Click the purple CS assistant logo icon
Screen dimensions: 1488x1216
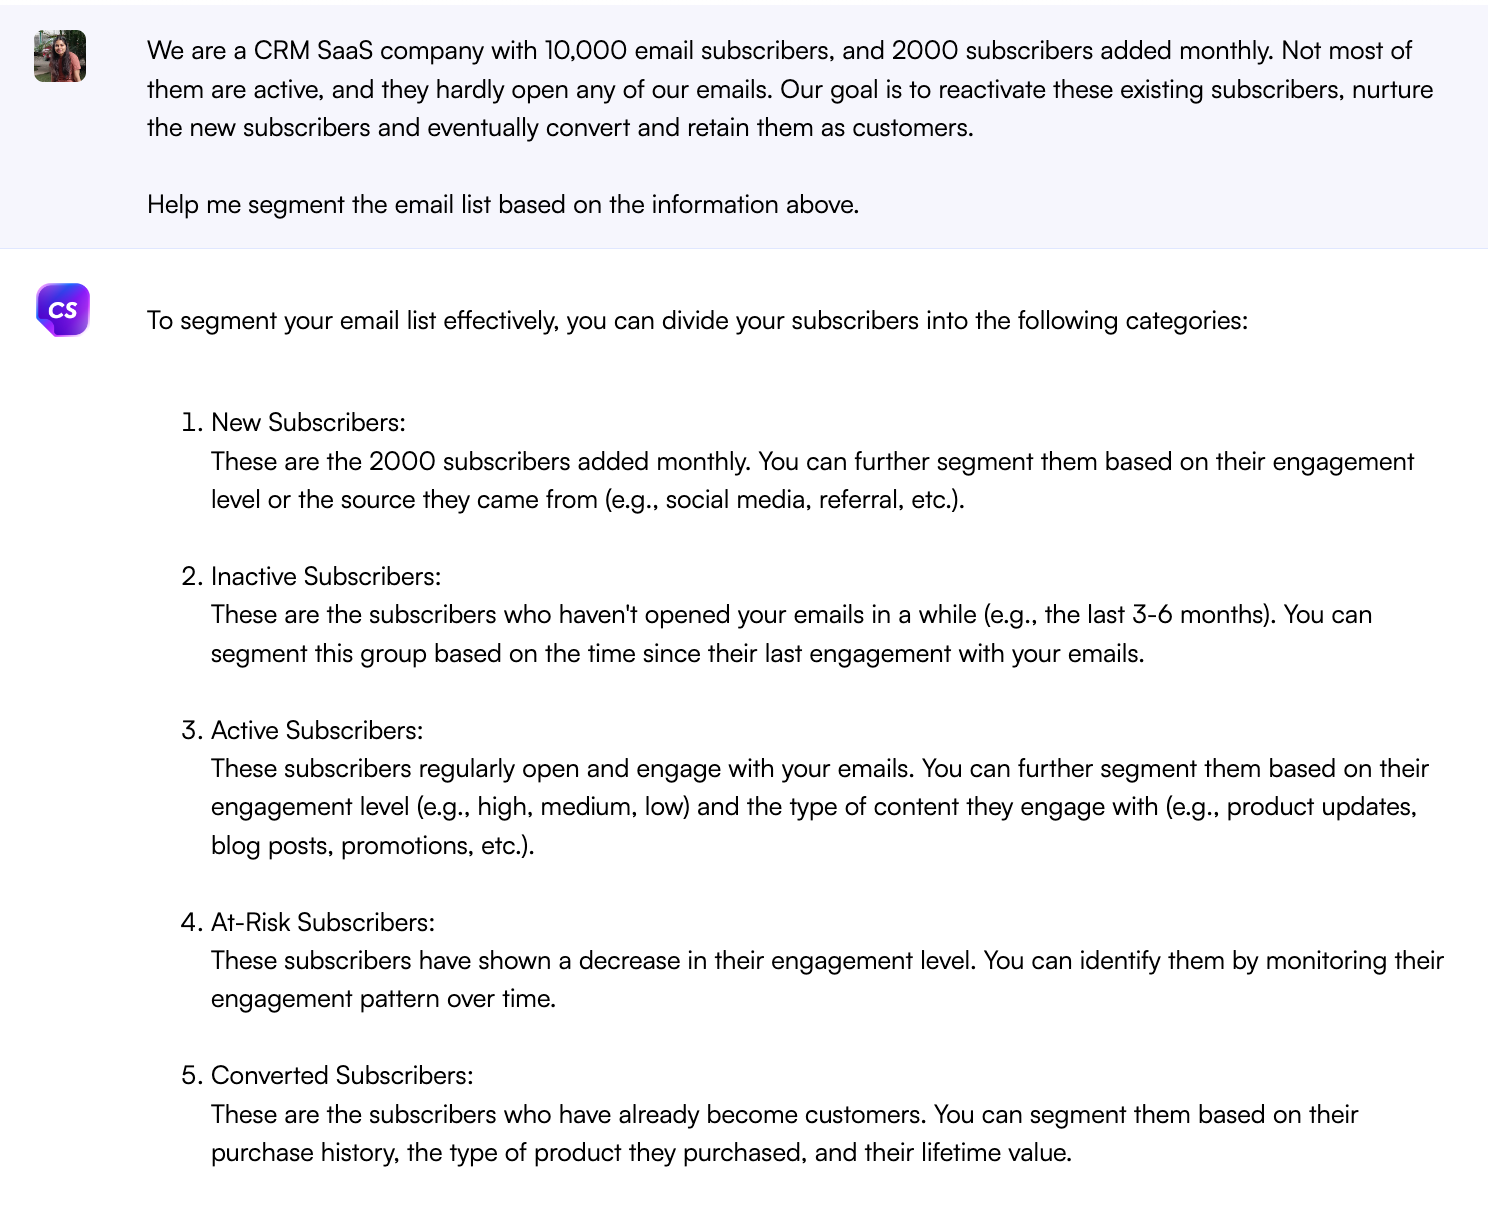click(x=62, y=310)
